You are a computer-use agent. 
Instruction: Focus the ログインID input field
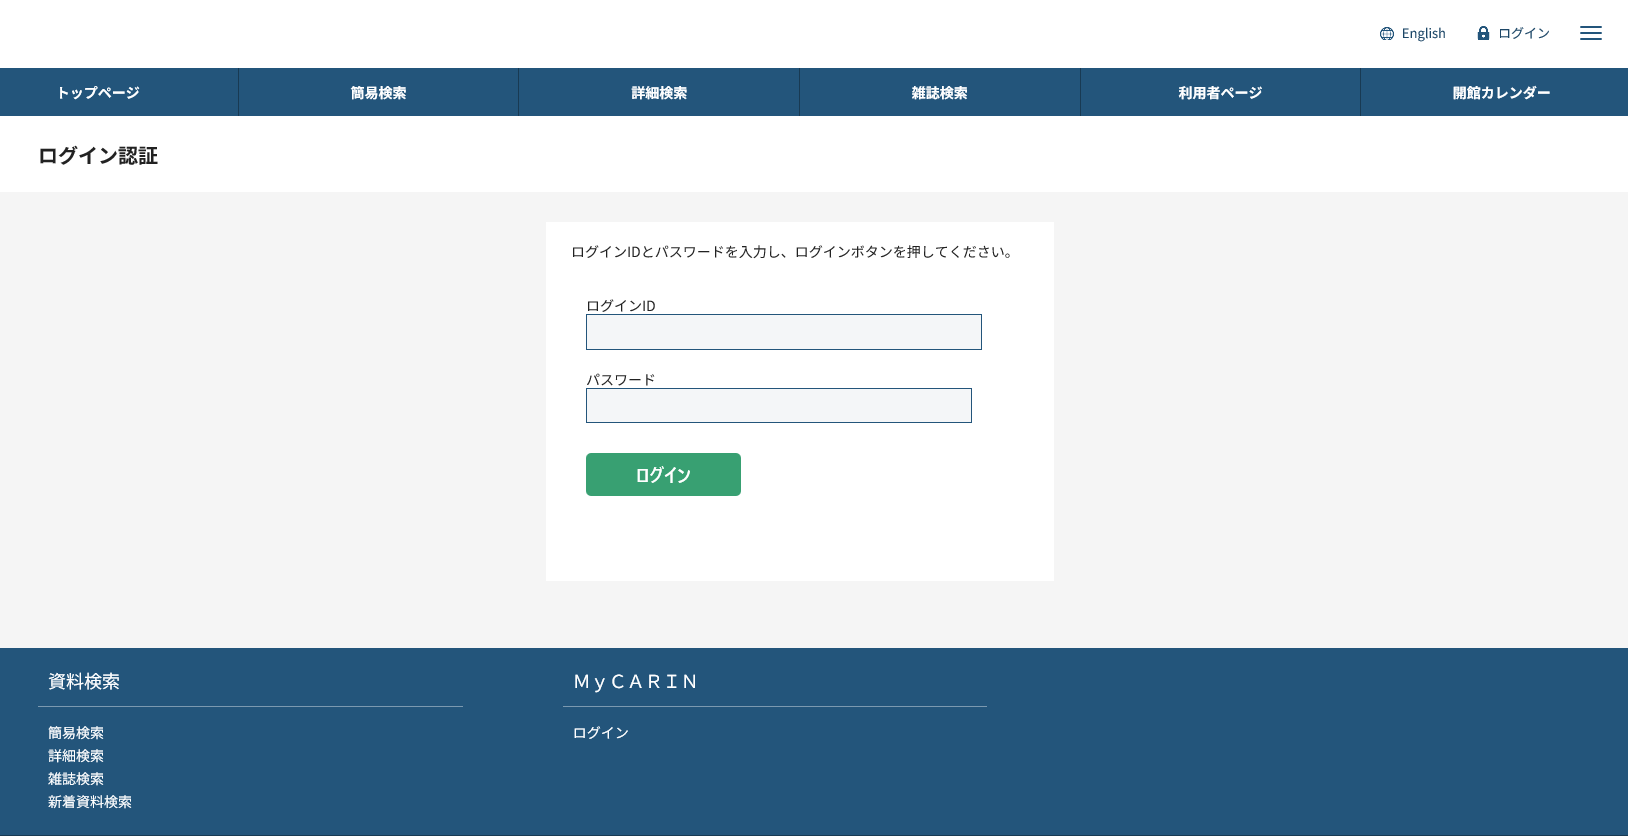(x=783, y=332)
